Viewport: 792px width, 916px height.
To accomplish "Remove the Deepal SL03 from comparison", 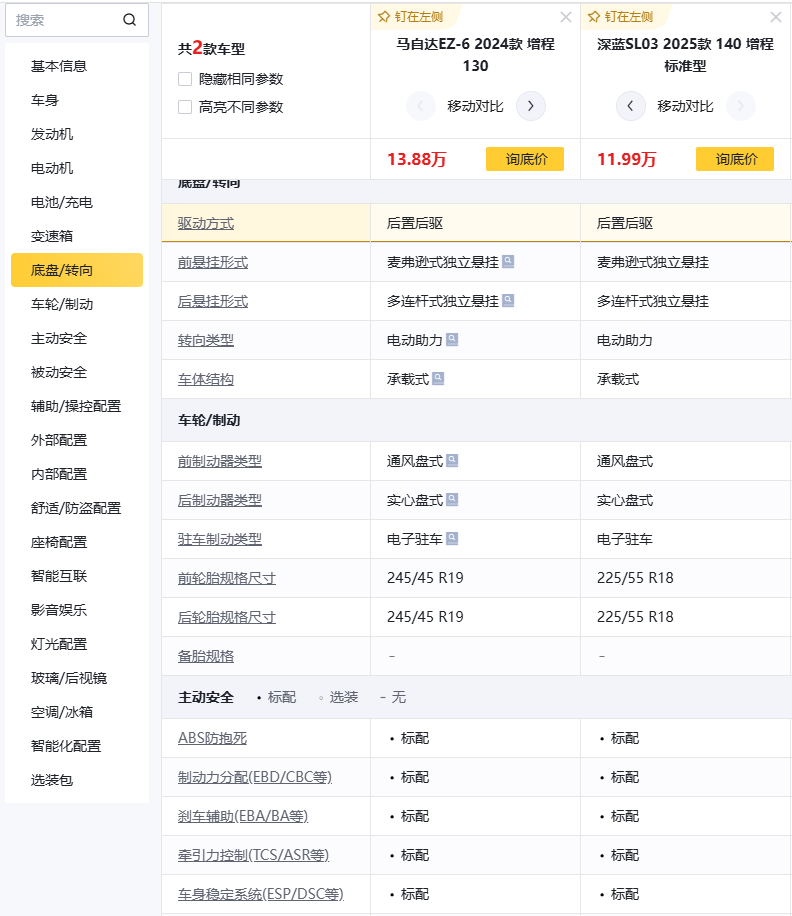I will pos(776,17).
